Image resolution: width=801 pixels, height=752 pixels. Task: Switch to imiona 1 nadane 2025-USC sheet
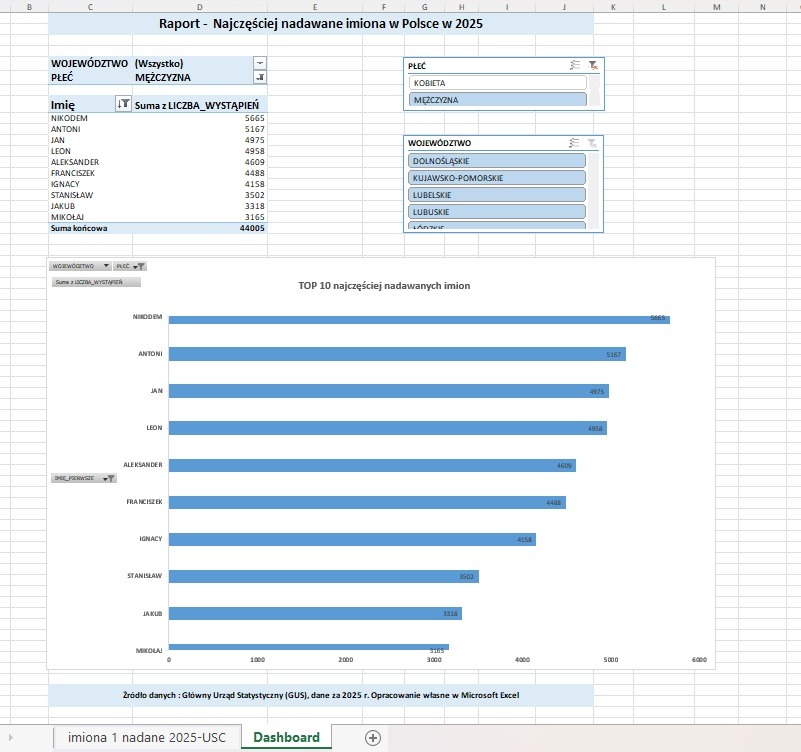(147, 738)
